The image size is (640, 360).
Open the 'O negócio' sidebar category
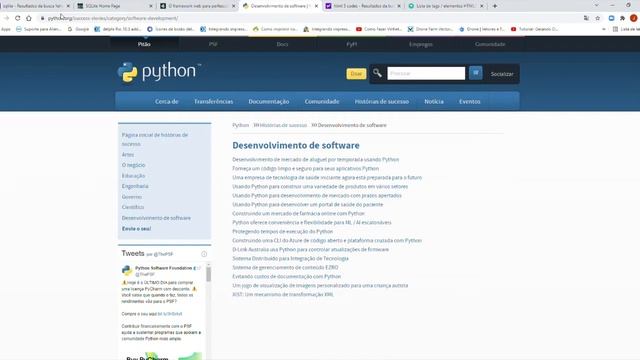133,165
